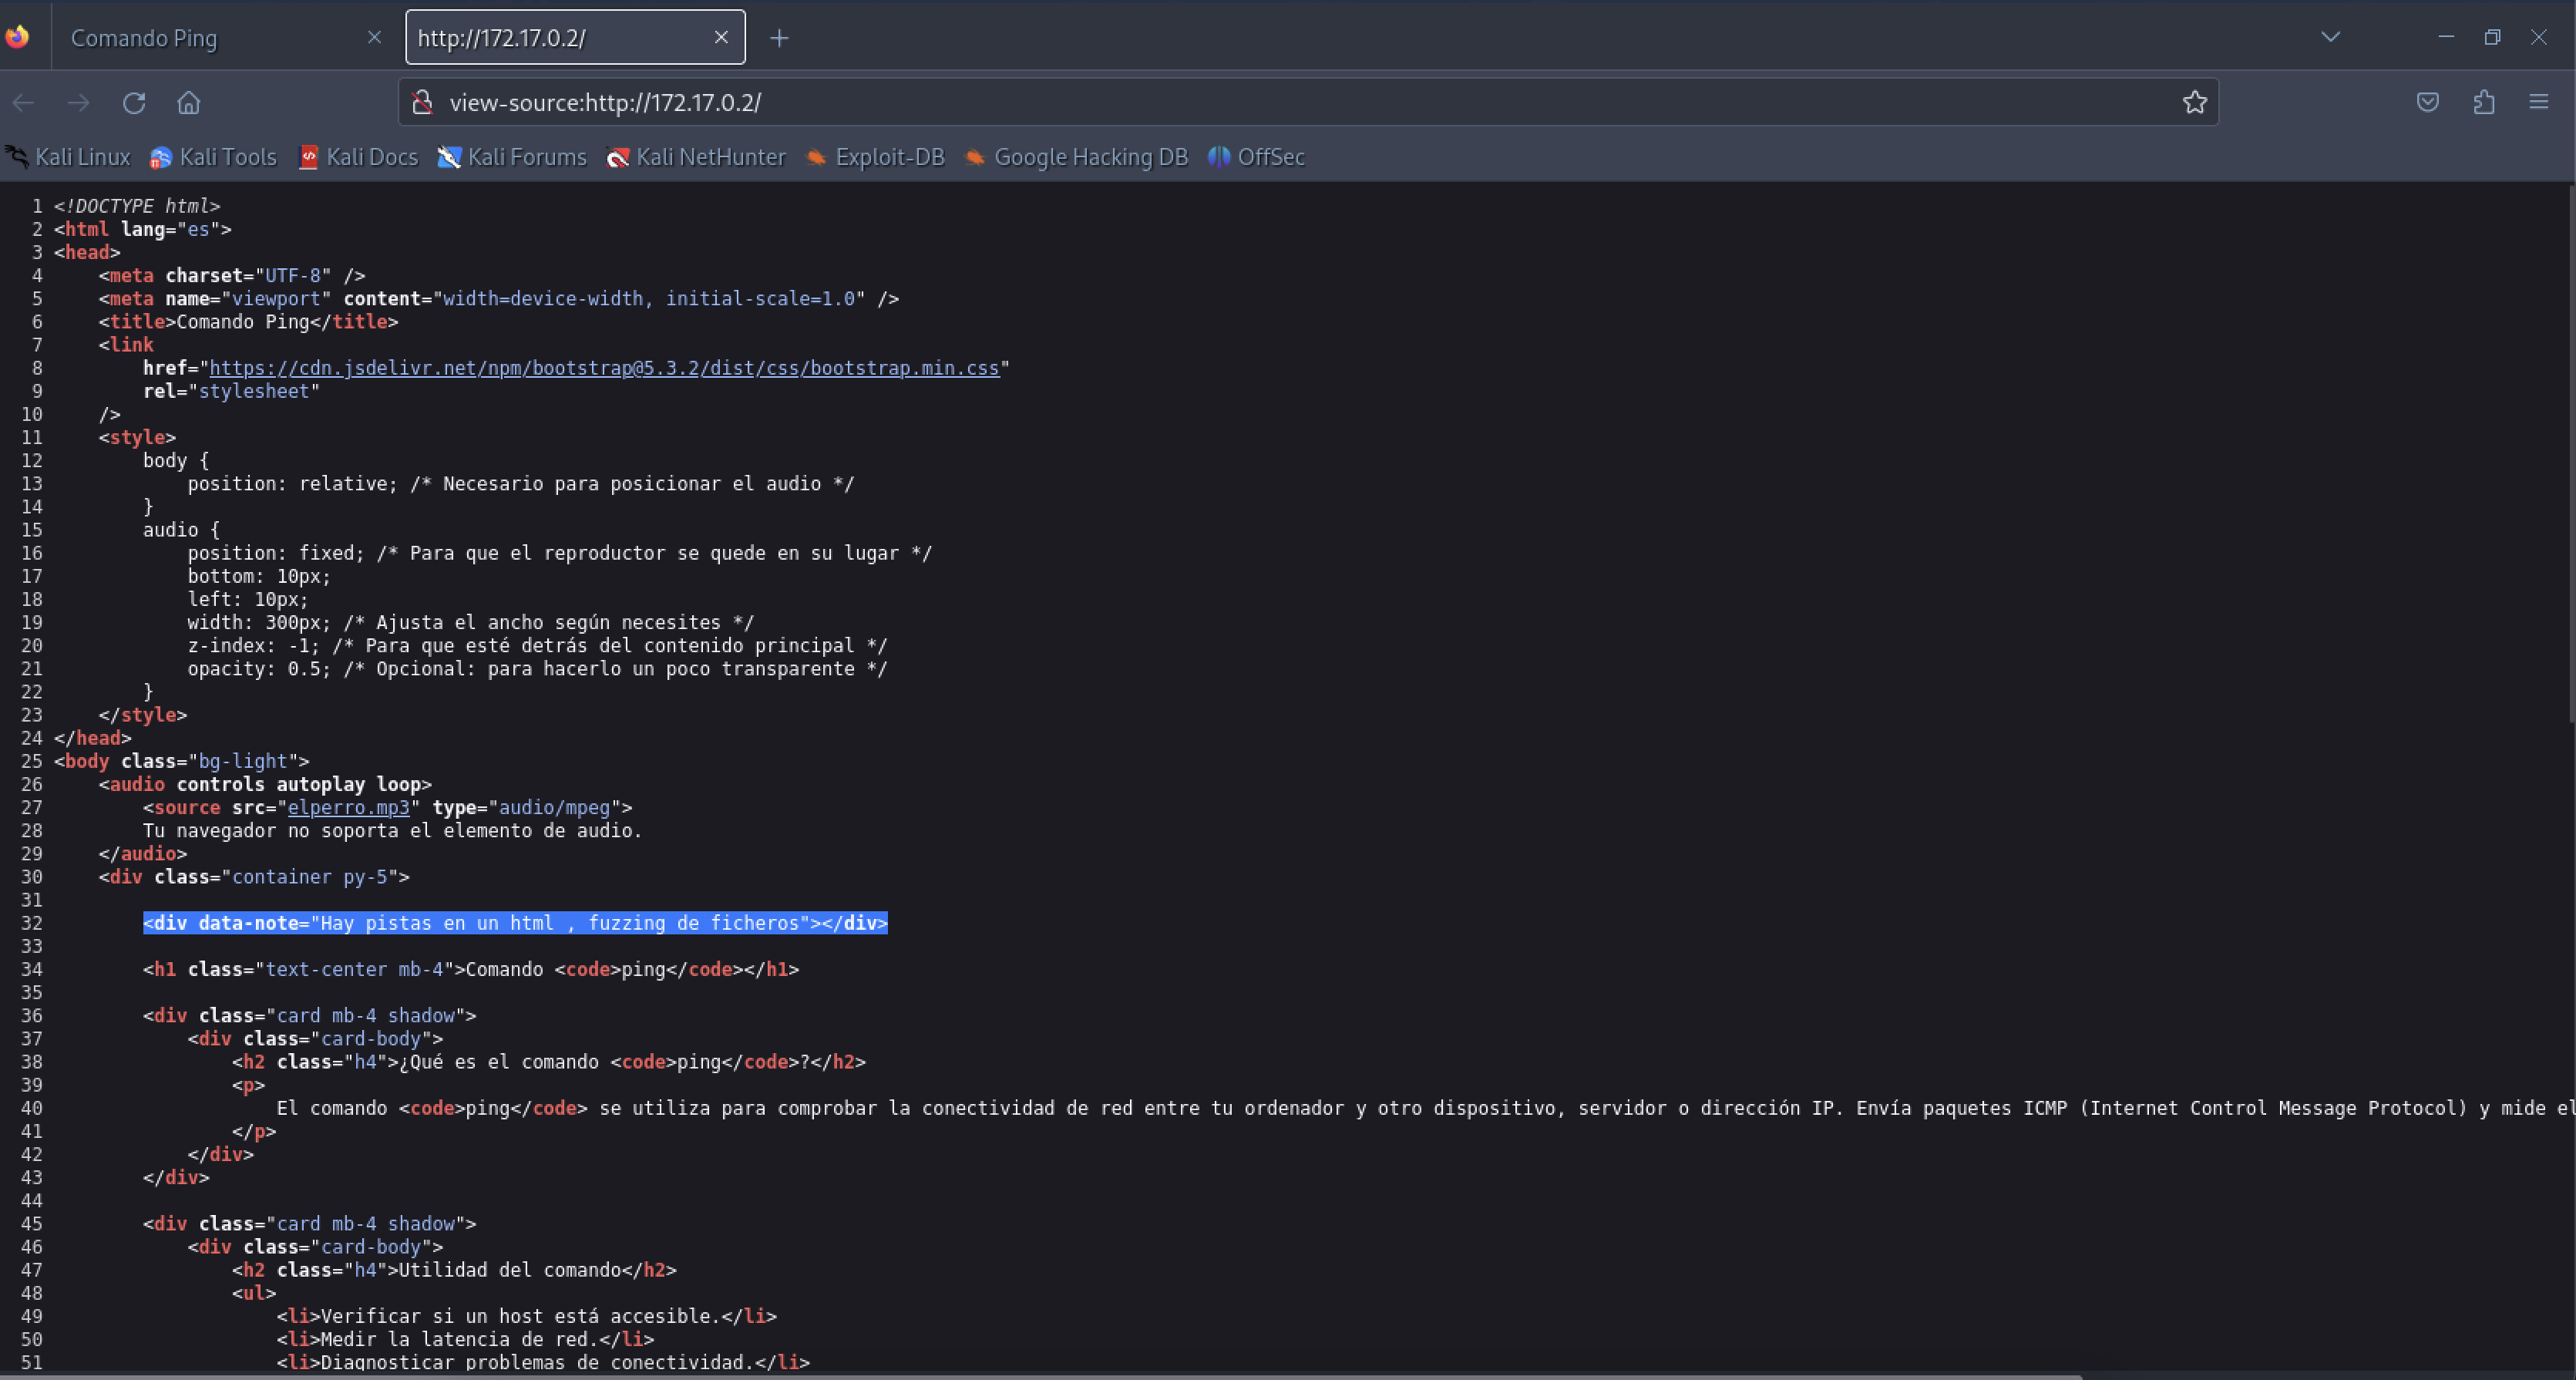Click the 'El comando ping se utiliza' paragraph
This screenshot has height=1380, width=2576.
click(x=1425, y=1108)
